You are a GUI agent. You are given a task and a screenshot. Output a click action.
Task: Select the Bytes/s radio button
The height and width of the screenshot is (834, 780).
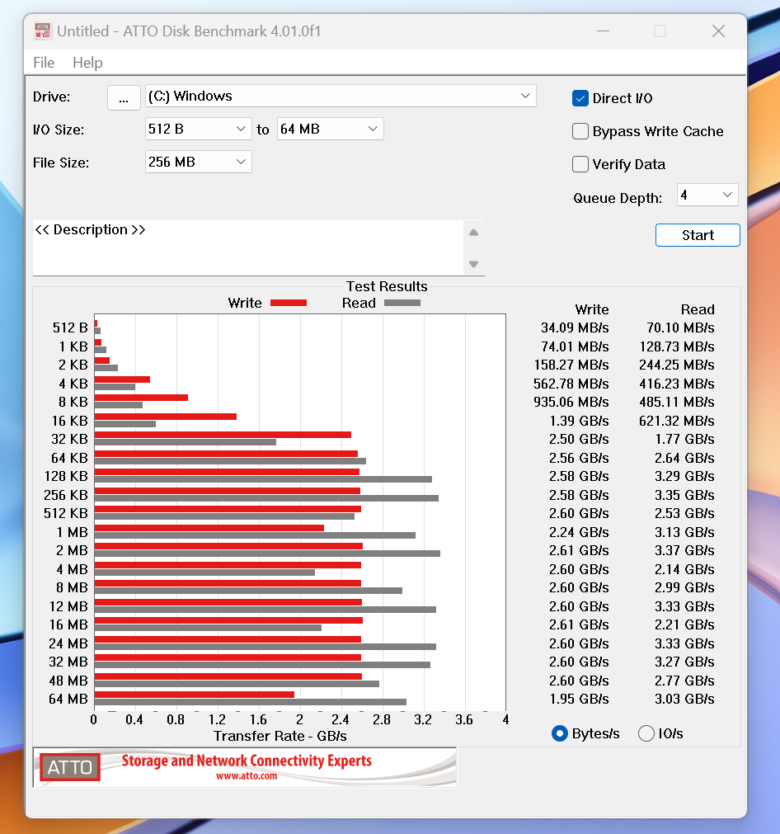coord(560,733)
